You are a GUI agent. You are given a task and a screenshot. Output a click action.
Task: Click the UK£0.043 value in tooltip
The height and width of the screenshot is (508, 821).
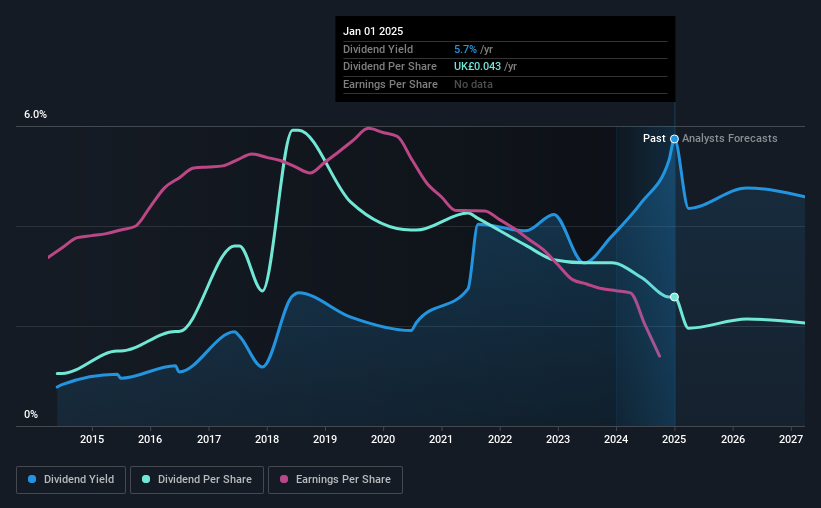pyautogui.click(x=477, y=67)
